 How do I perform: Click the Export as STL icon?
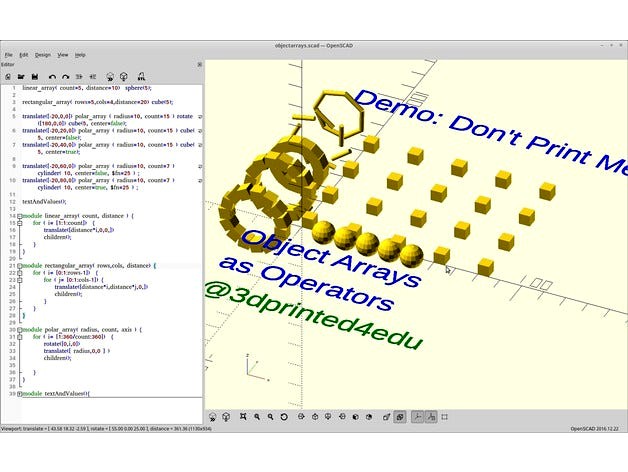(x=141, y=77)
